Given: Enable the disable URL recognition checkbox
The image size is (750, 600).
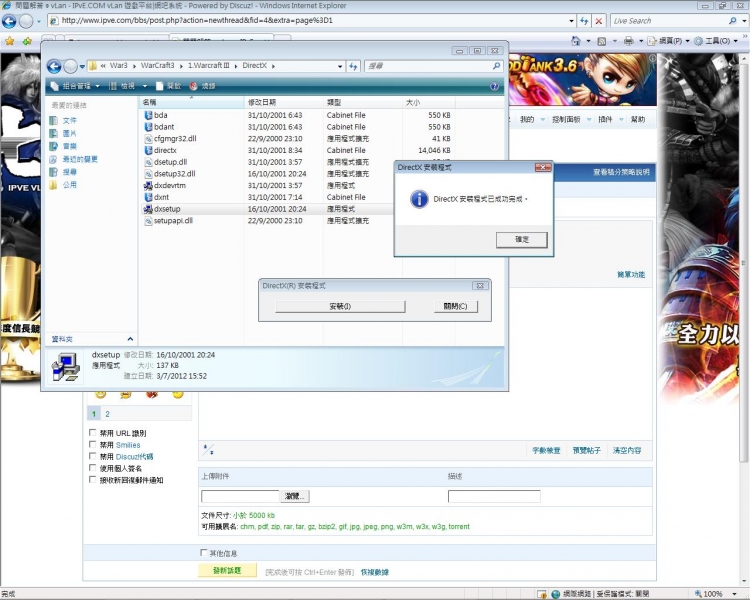Looking at the screenshot, I should [x=93, y=433].
